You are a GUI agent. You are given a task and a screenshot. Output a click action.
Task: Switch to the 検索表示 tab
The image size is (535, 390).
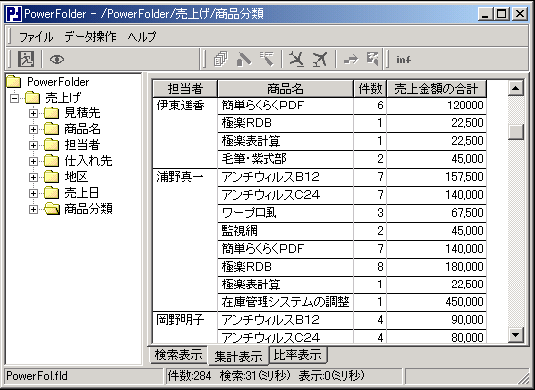click(x=178, y=355)
